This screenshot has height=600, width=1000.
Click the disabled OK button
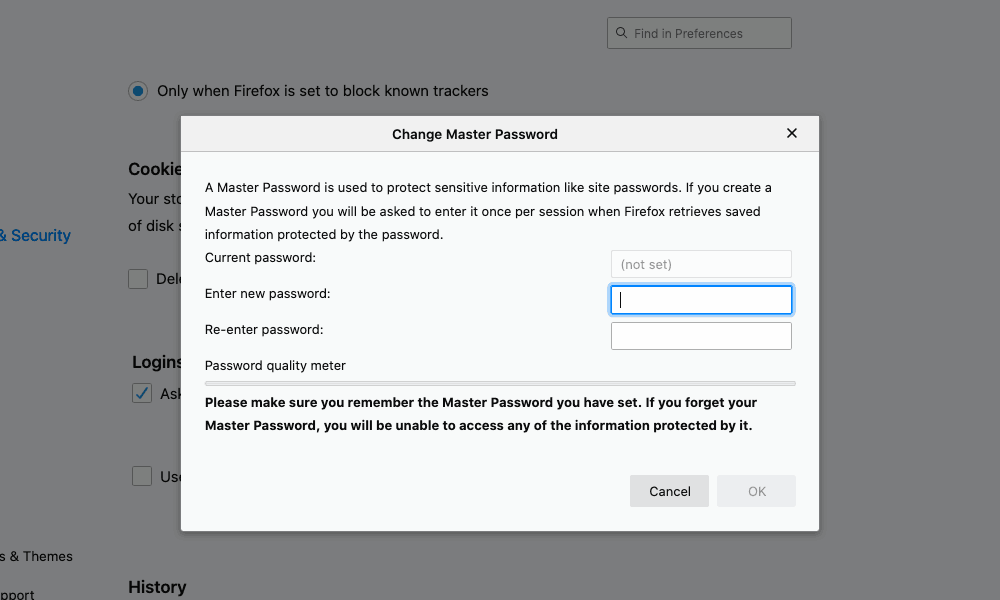(756, 491)
